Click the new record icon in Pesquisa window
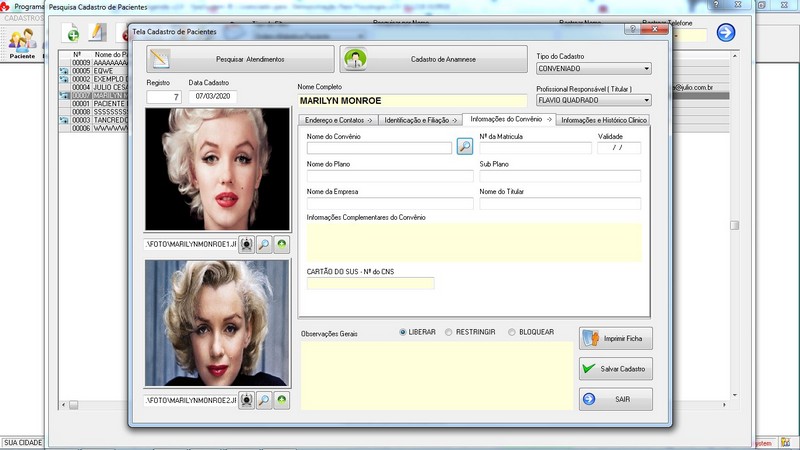800x450 pixels. [71, 32]
